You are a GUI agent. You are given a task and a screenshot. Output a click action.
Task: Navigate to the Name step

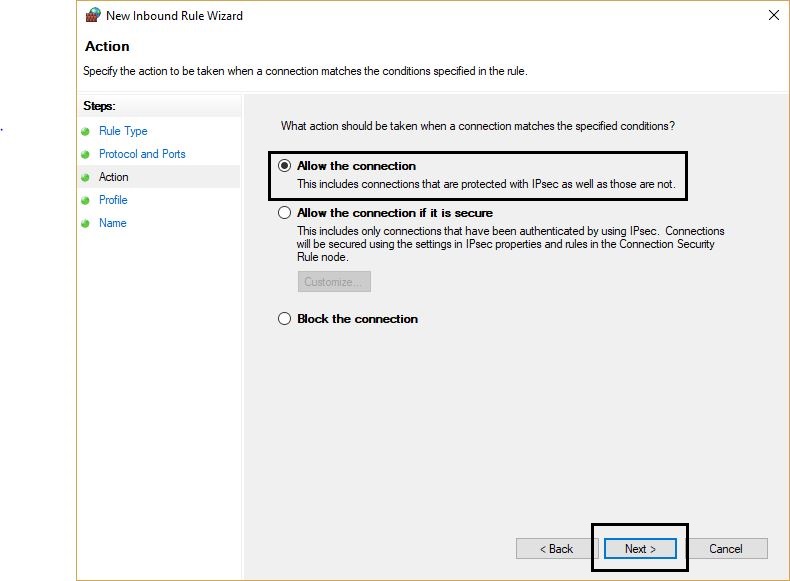pos(112,223)
